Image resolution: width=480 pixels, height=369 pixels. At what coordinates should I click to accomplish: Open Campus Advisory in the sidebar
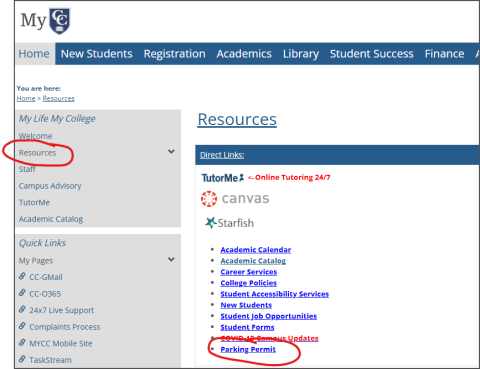pyautogui.click(x=50, y=186)
